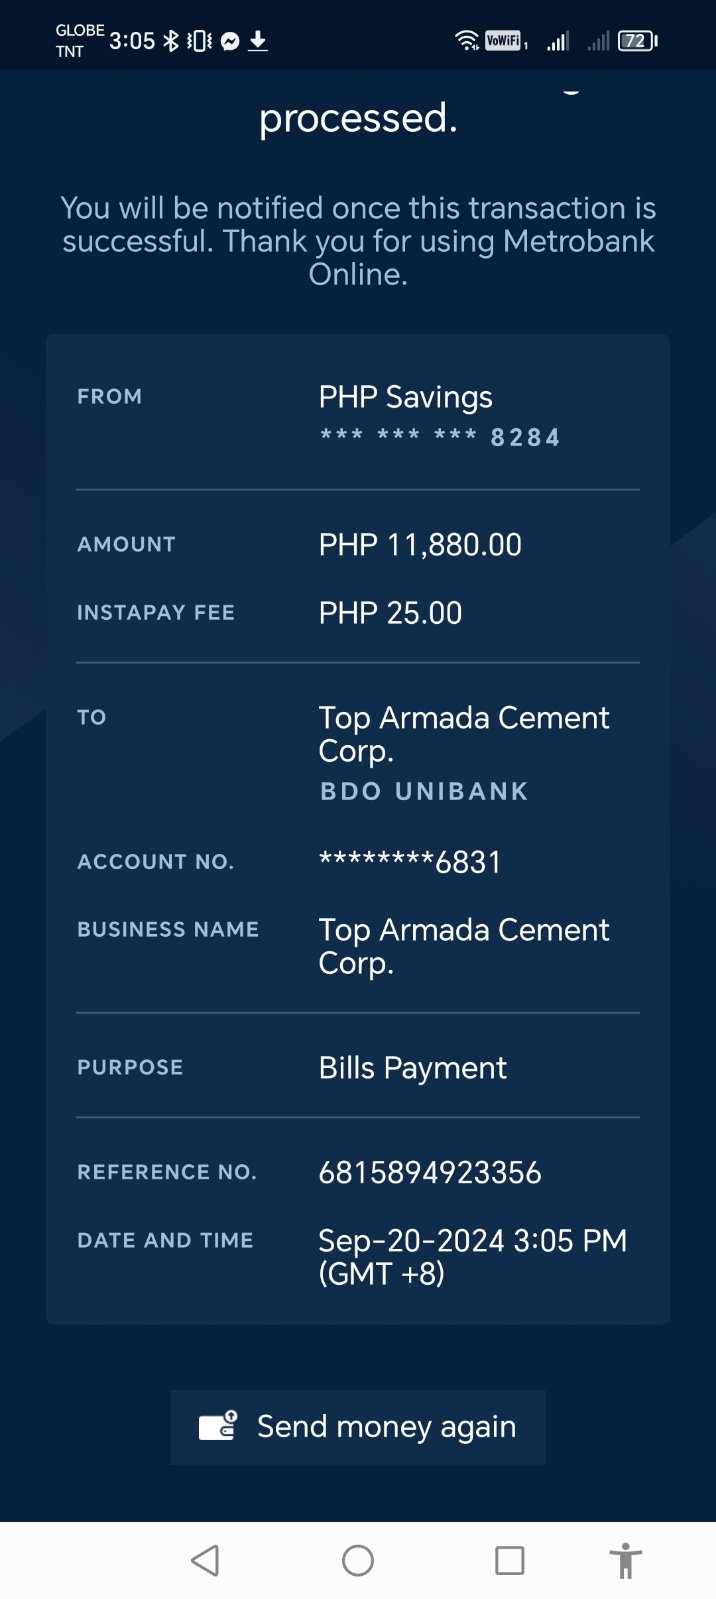Image resolution: width=716 pixels, height=1599 pixels.
Task: Tap the accessibility figure icon
Action: coord(625,1560)
